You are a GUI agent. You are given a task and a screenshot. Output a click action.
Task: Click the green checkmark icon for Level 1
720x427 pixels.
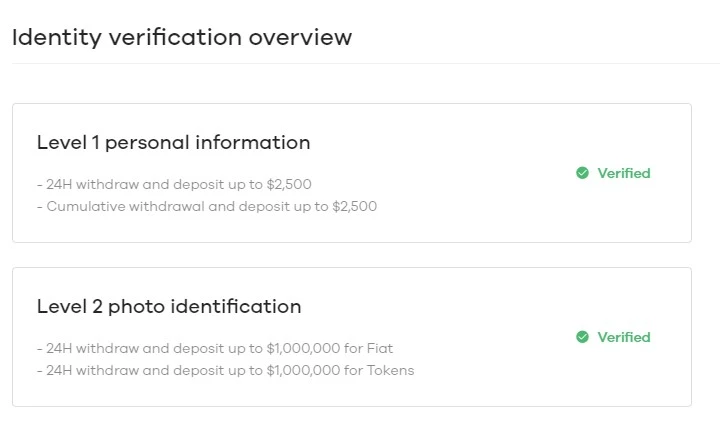tap(582, 173)
